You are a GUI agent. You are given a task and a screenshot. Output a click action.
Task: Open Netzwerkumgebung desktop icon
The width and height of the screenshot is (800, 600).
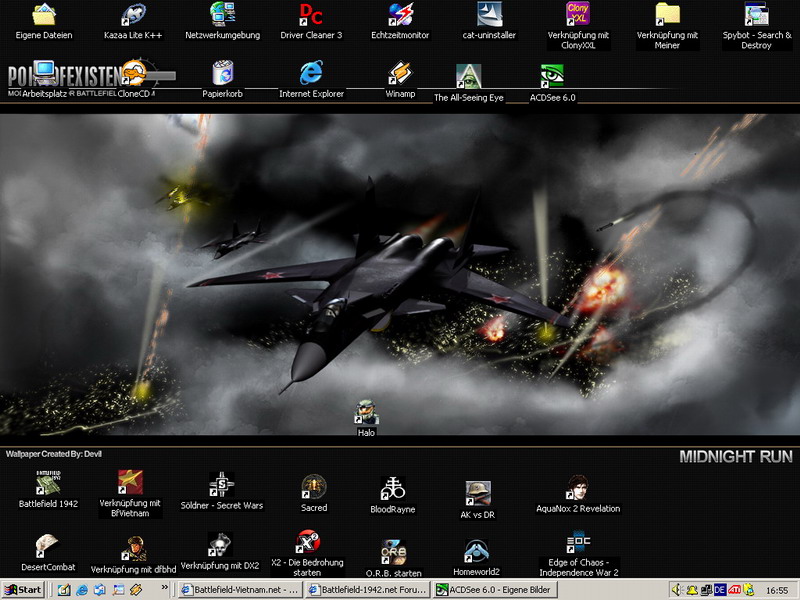coord(222,15)
